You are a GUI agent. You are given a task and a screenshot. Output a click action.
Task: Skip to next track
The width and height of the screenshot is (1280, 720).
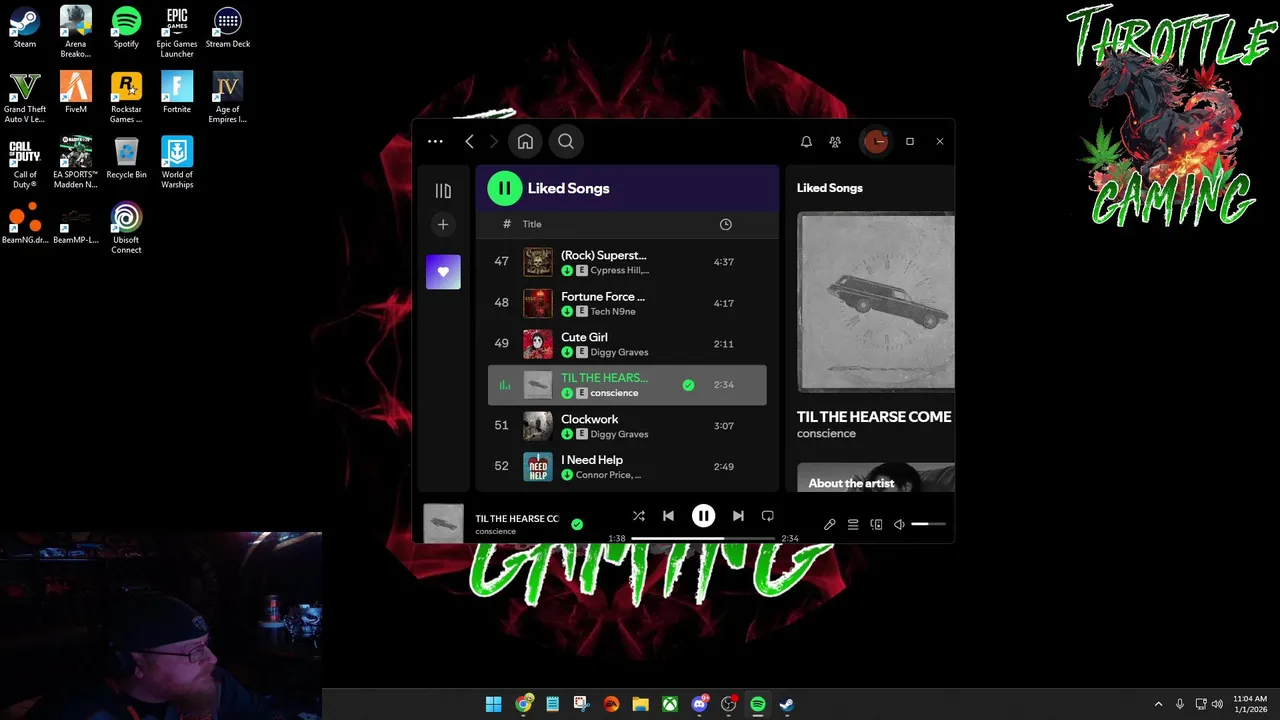[738, 516]
